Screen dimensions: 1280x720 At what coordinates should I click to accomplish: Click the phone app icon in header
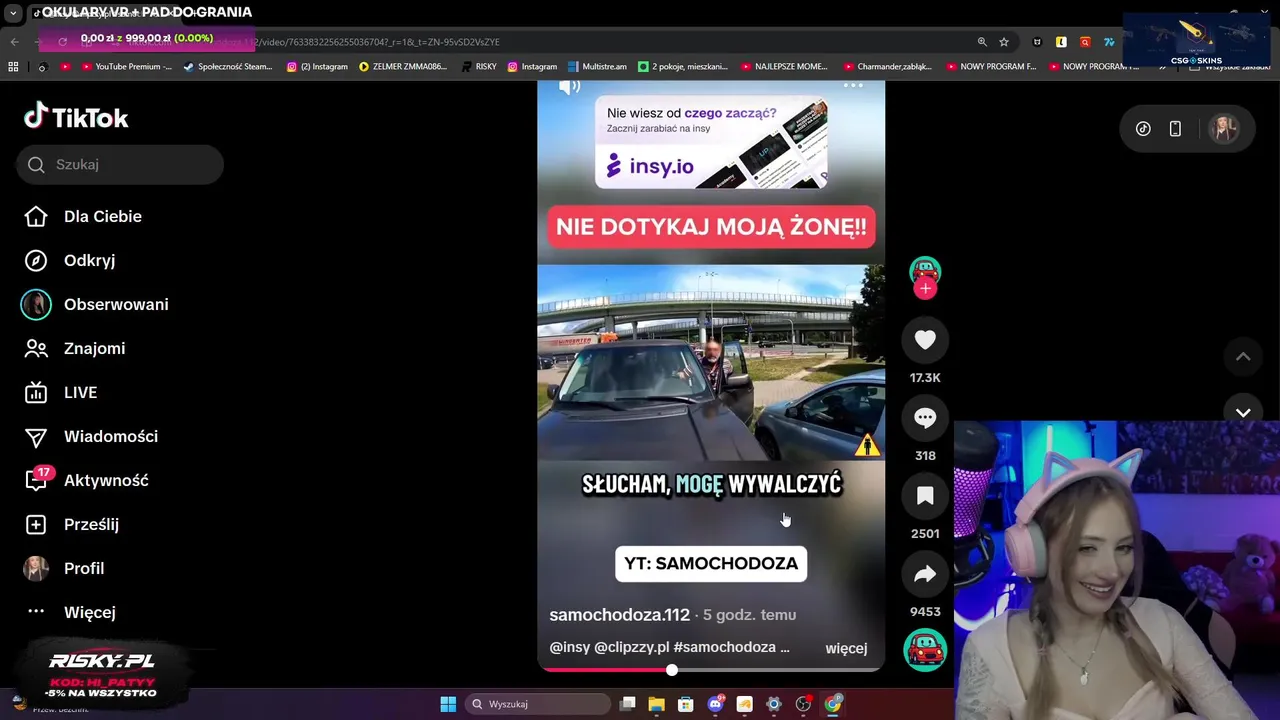click(1175, 128)
